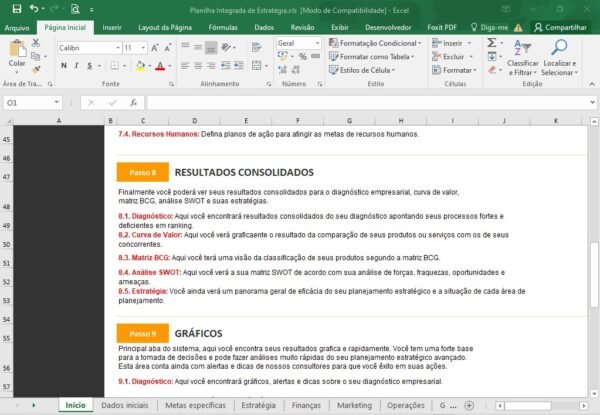Center text horizontally

coord(198,66)
